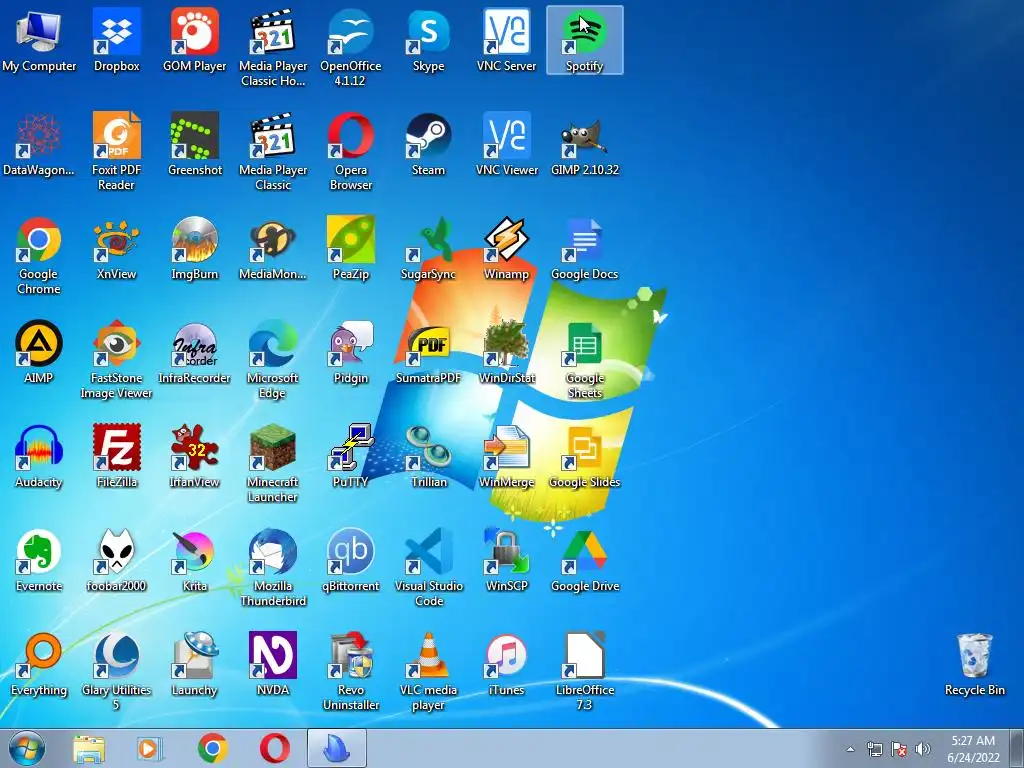The height and width of the screenshot is (768, 1024).
Task: Select the Google Docs shortcut
Action: pyautogui.click(x=584, y=248)
